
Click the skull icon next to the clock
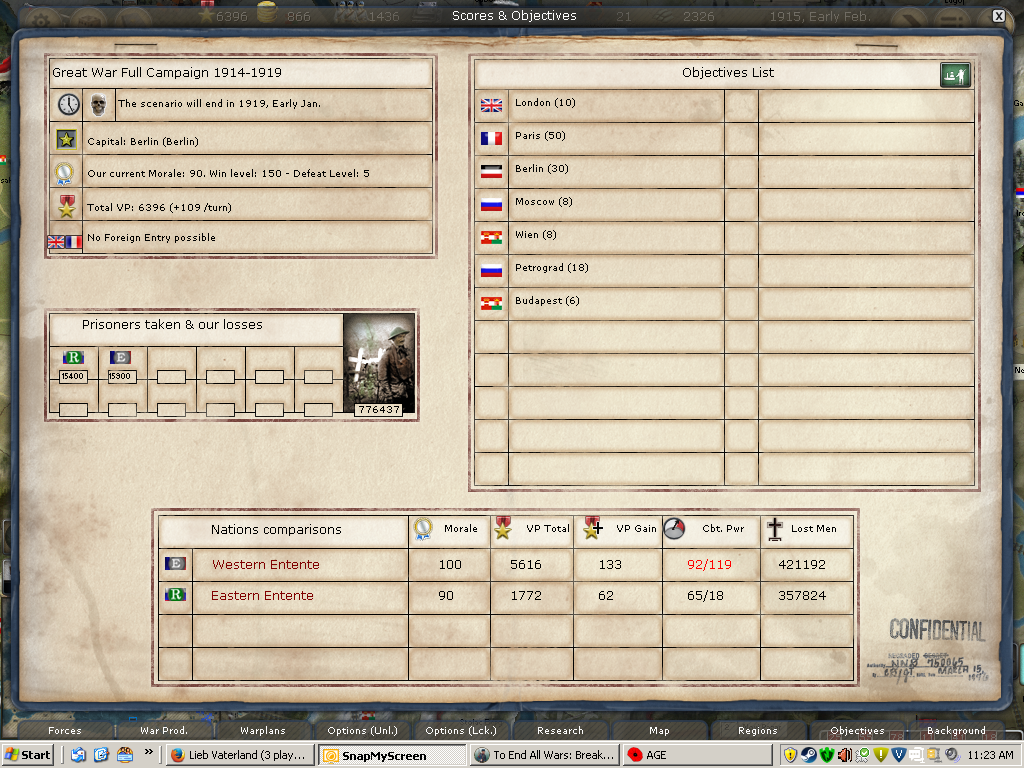(98, 104)
